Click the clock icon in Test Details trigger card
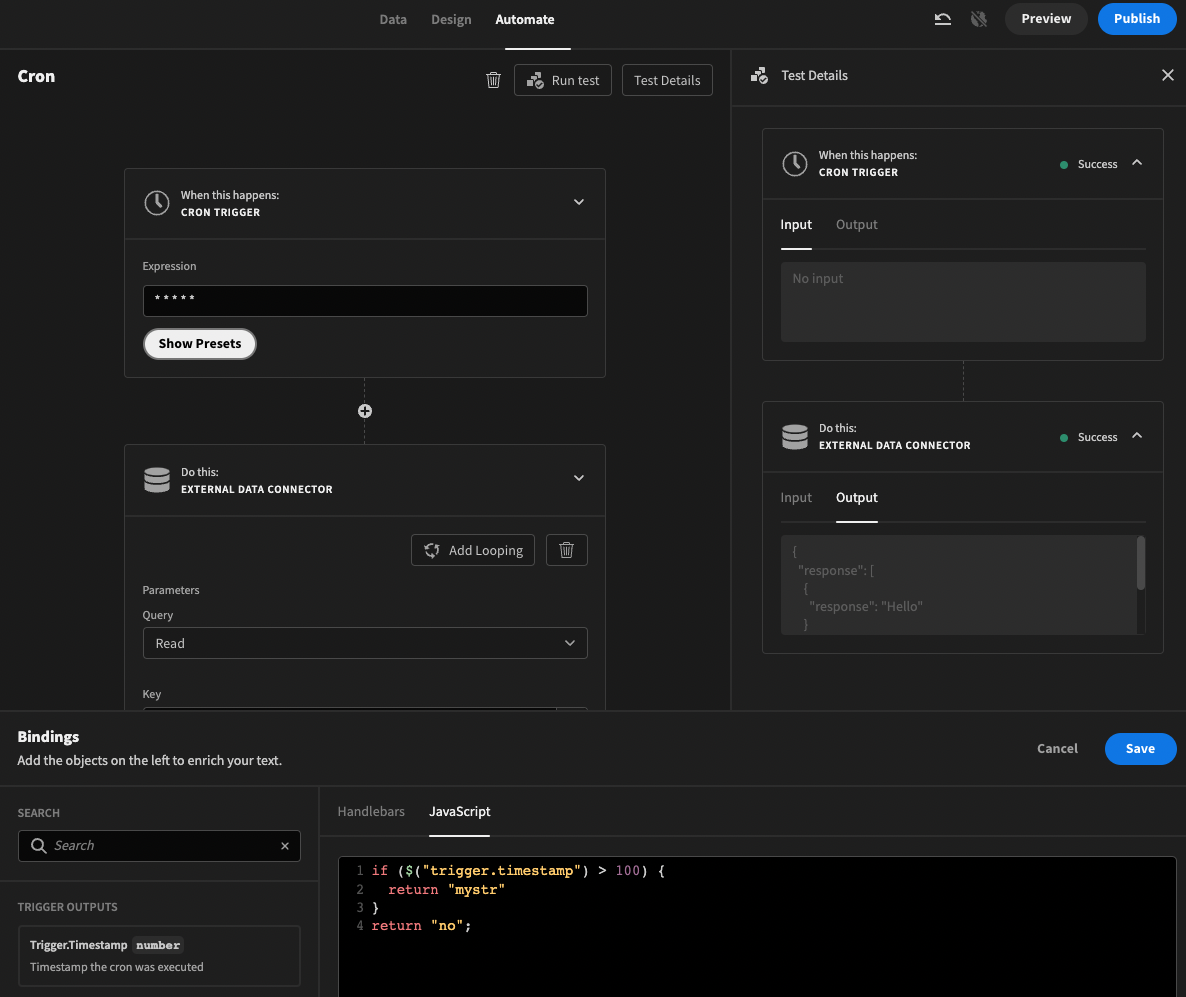Image resolution: width=1186 pixels, height=997 pixels. click(794, 163)
